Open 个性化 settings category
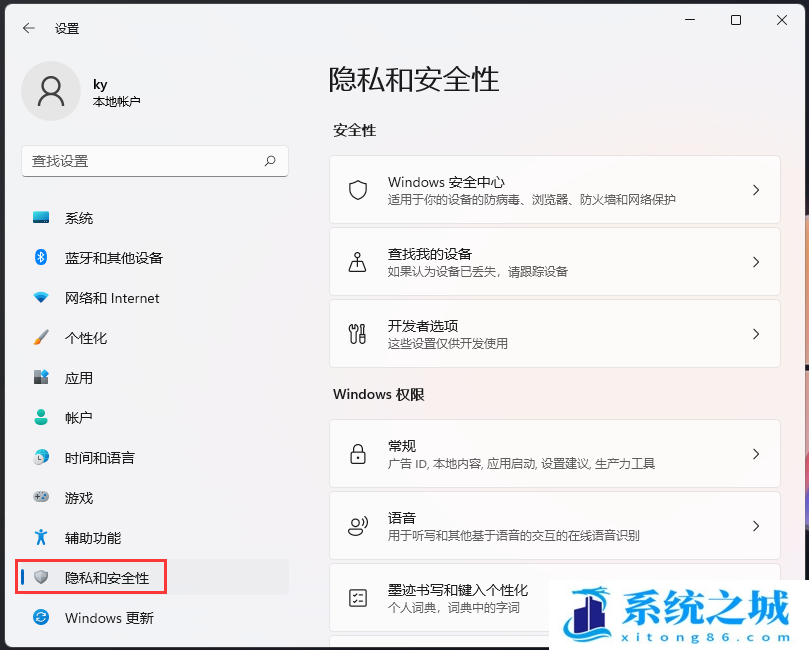Screen dimensions: 809x650 pyautogui.click(x=153, y=337)
